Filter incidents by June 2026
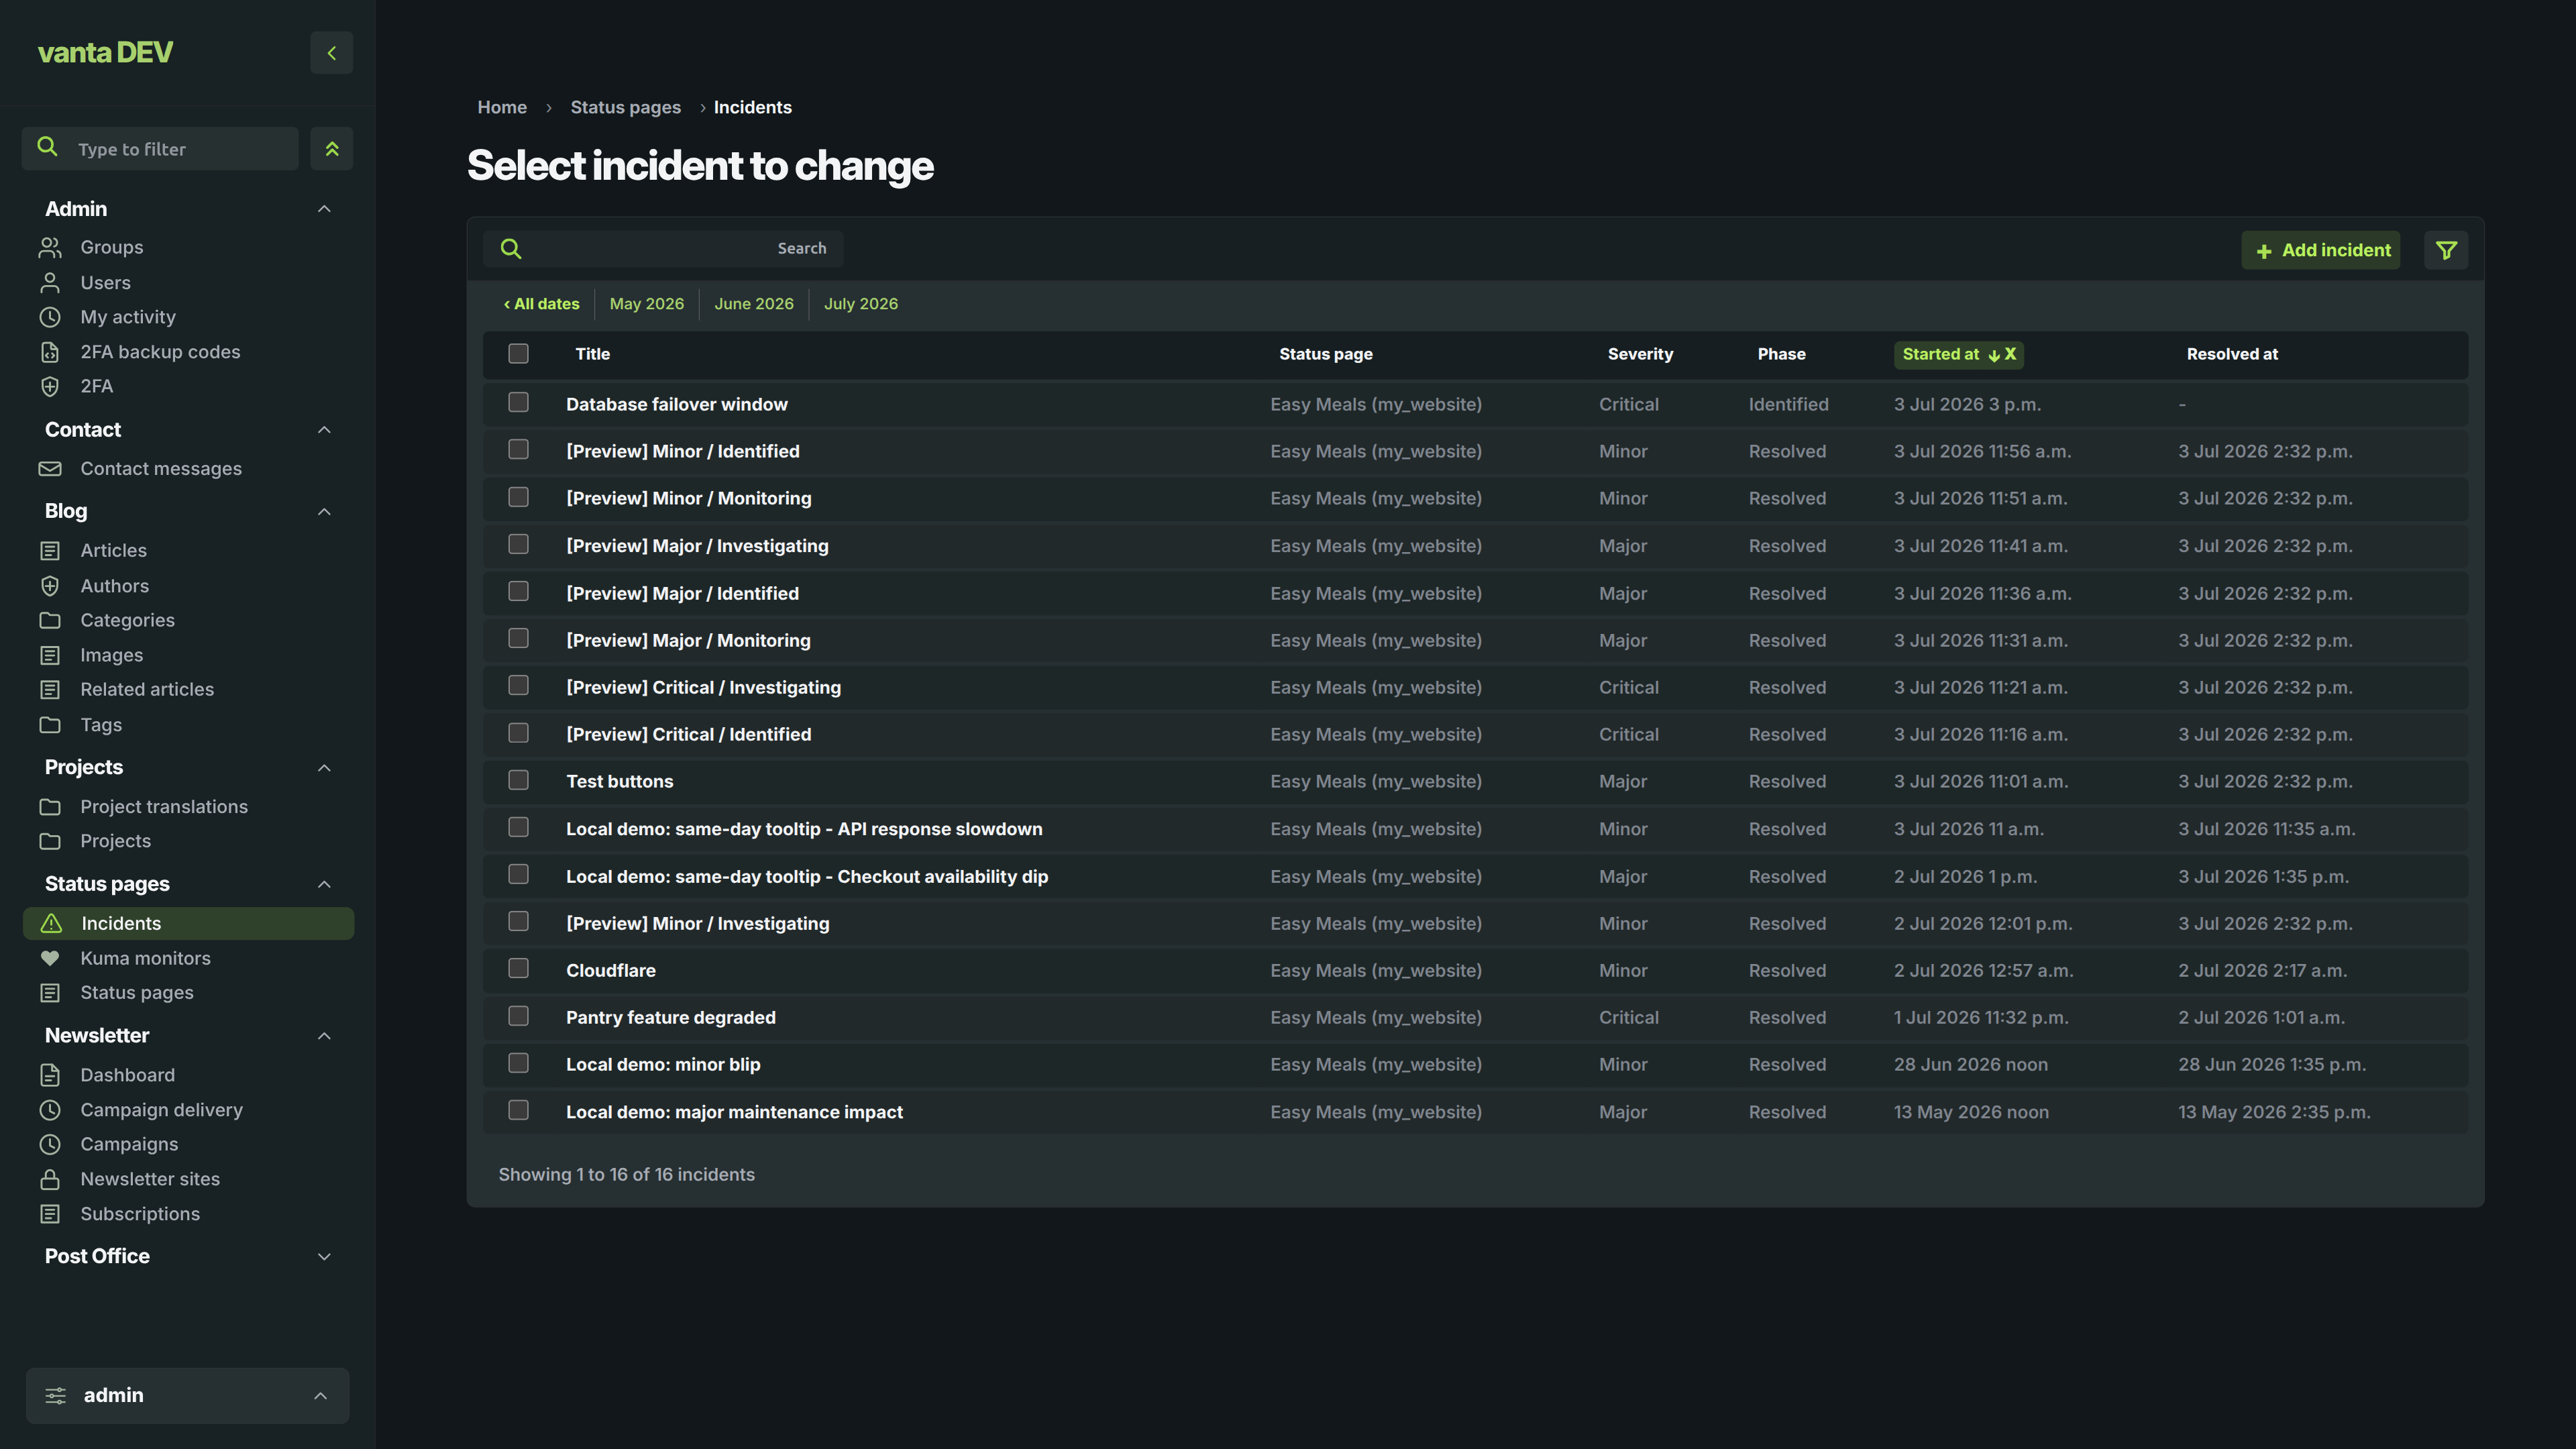The width and height of the screenshot is (2576, 1449). pyautogui.click(x=754, y=303)
